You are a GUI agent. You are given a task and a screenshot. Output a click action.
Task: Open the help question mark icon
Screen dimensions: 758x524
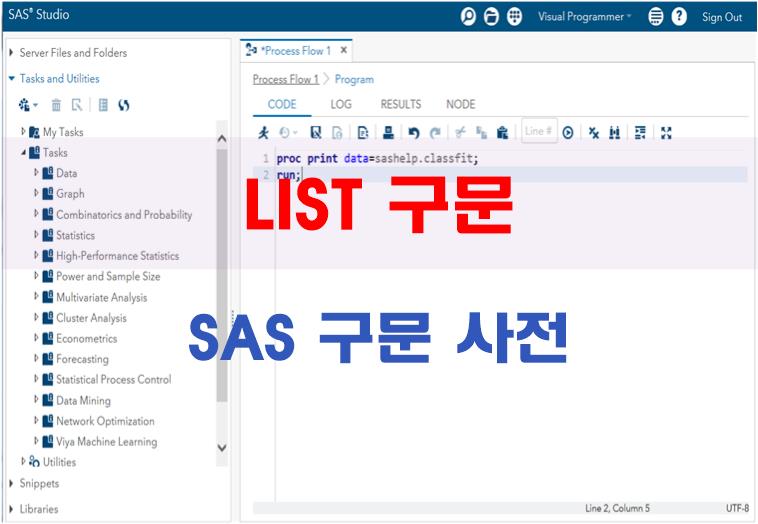tap(679, 17)
